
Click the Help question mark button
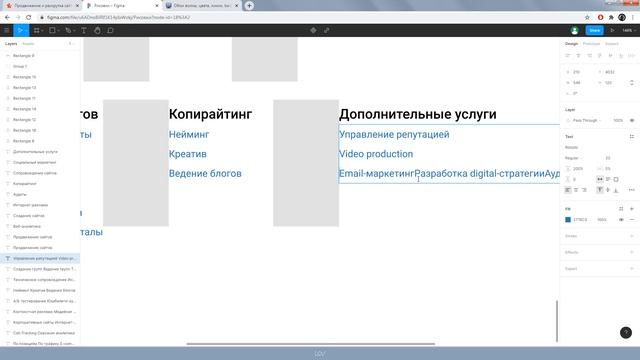pyautogui.click(x=626, y=333)
